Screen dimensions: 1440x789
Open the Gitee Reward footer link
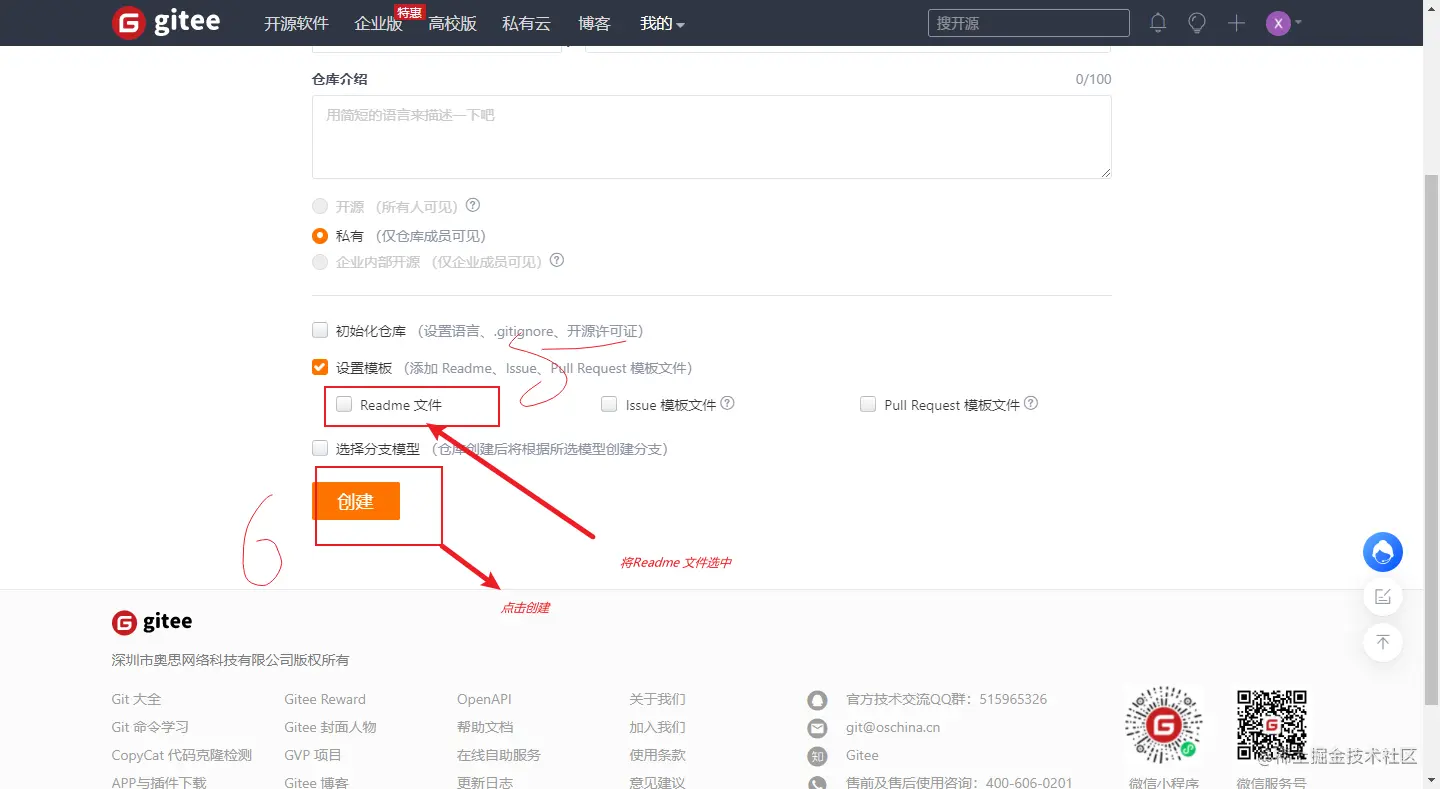tap(325, 699)
